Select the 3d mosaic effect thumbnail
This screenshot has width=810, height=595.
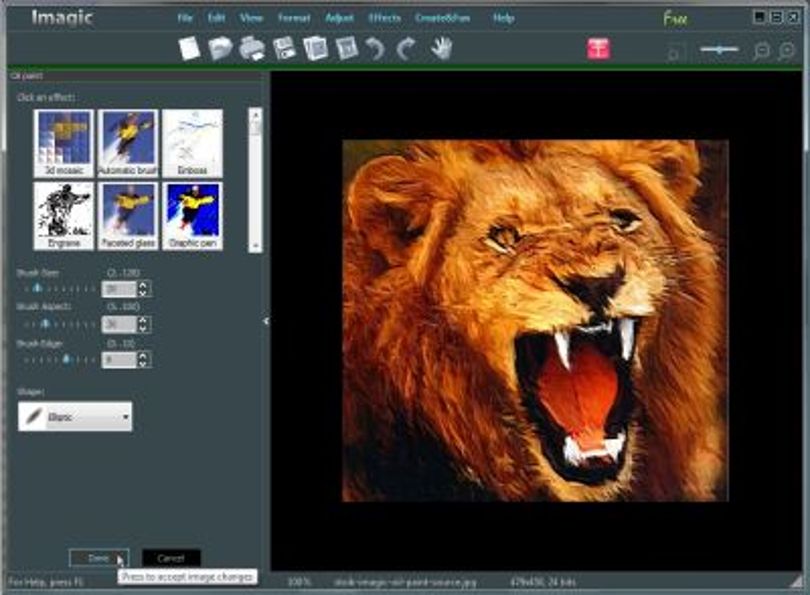tap(64, 143)
